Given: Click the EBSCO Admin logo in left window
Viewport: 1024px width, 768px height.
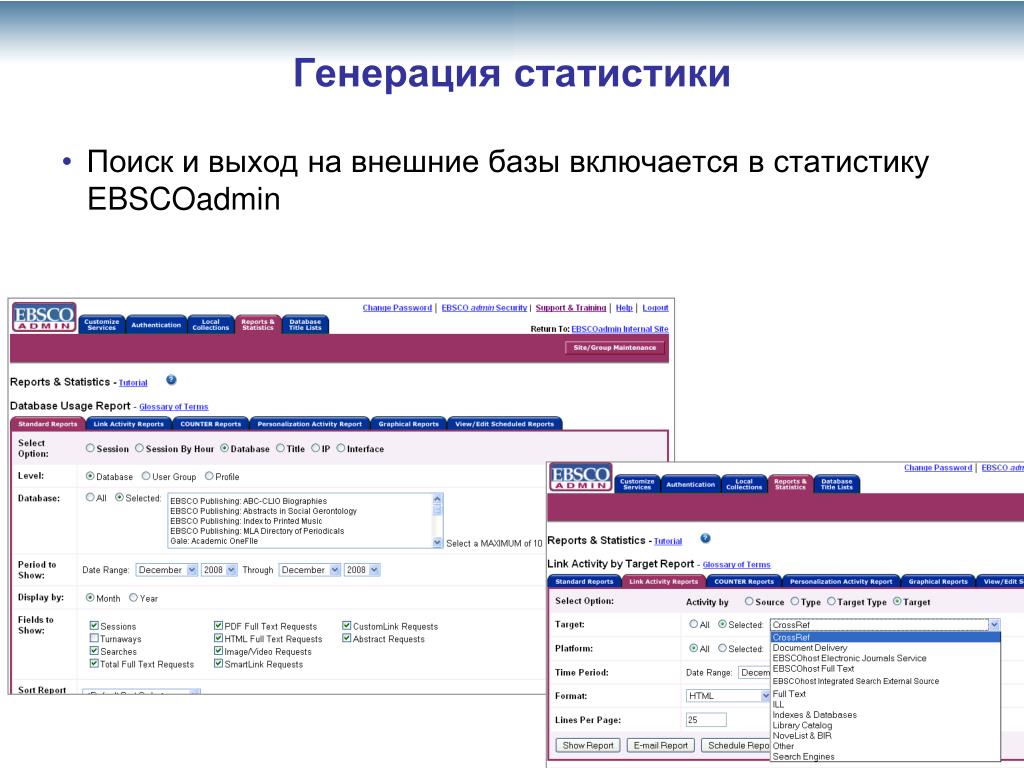Looking at the screenshot, I should [44, 317].
